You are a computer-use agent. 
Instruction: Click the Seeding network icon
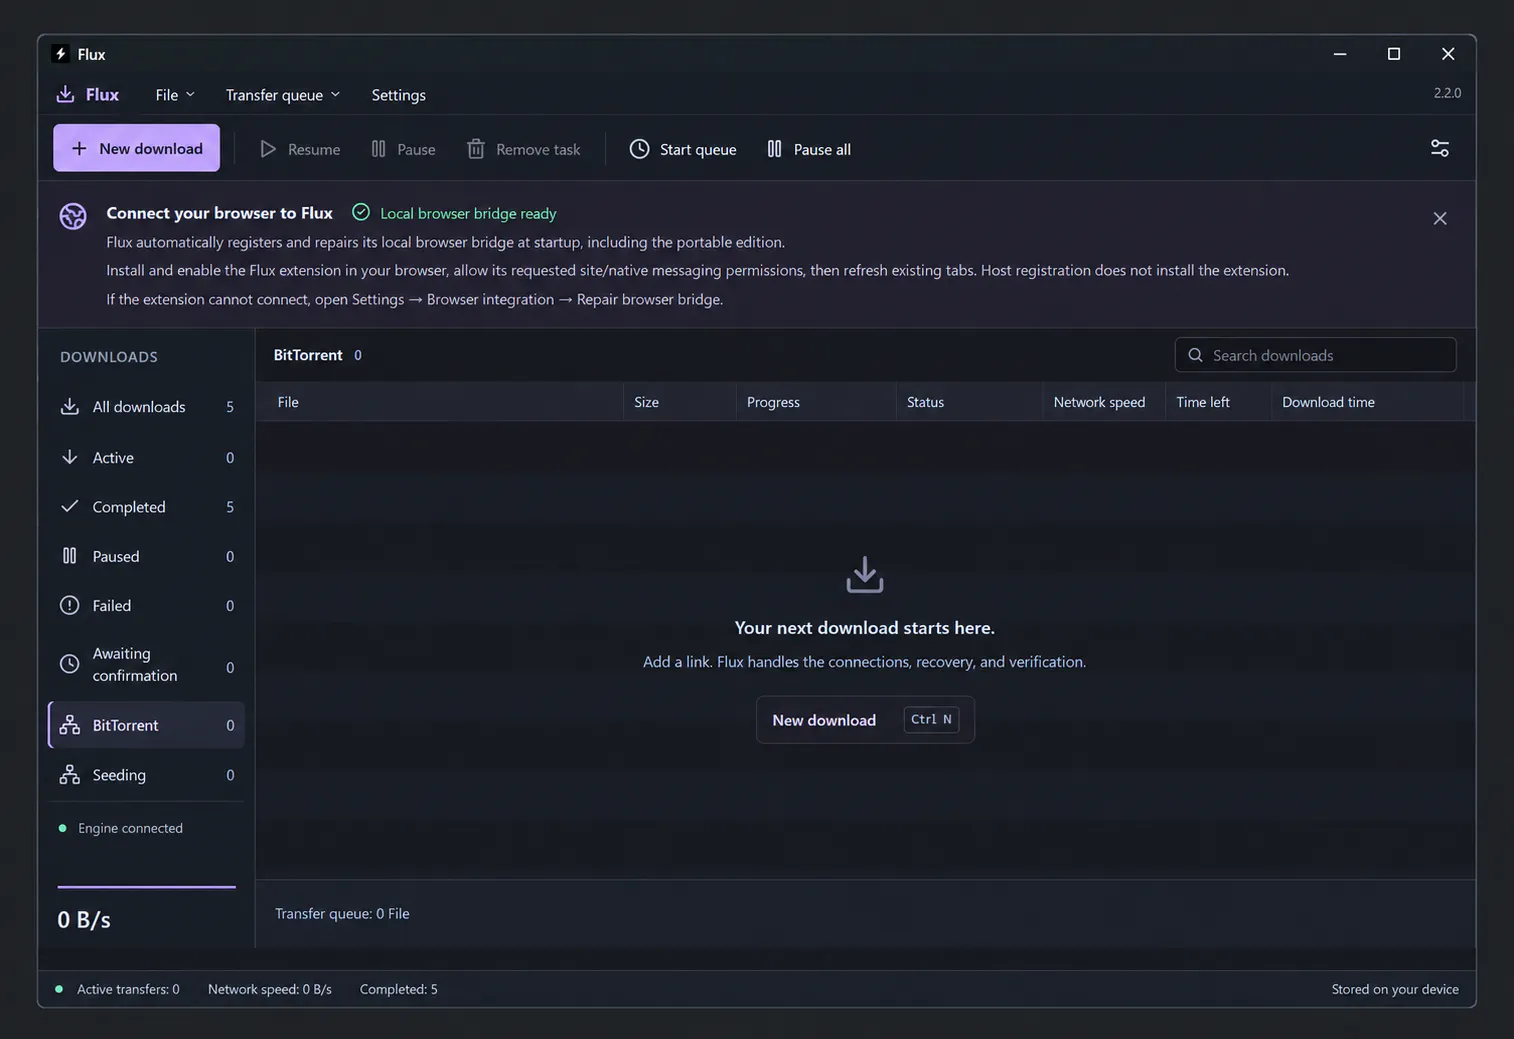69,775
